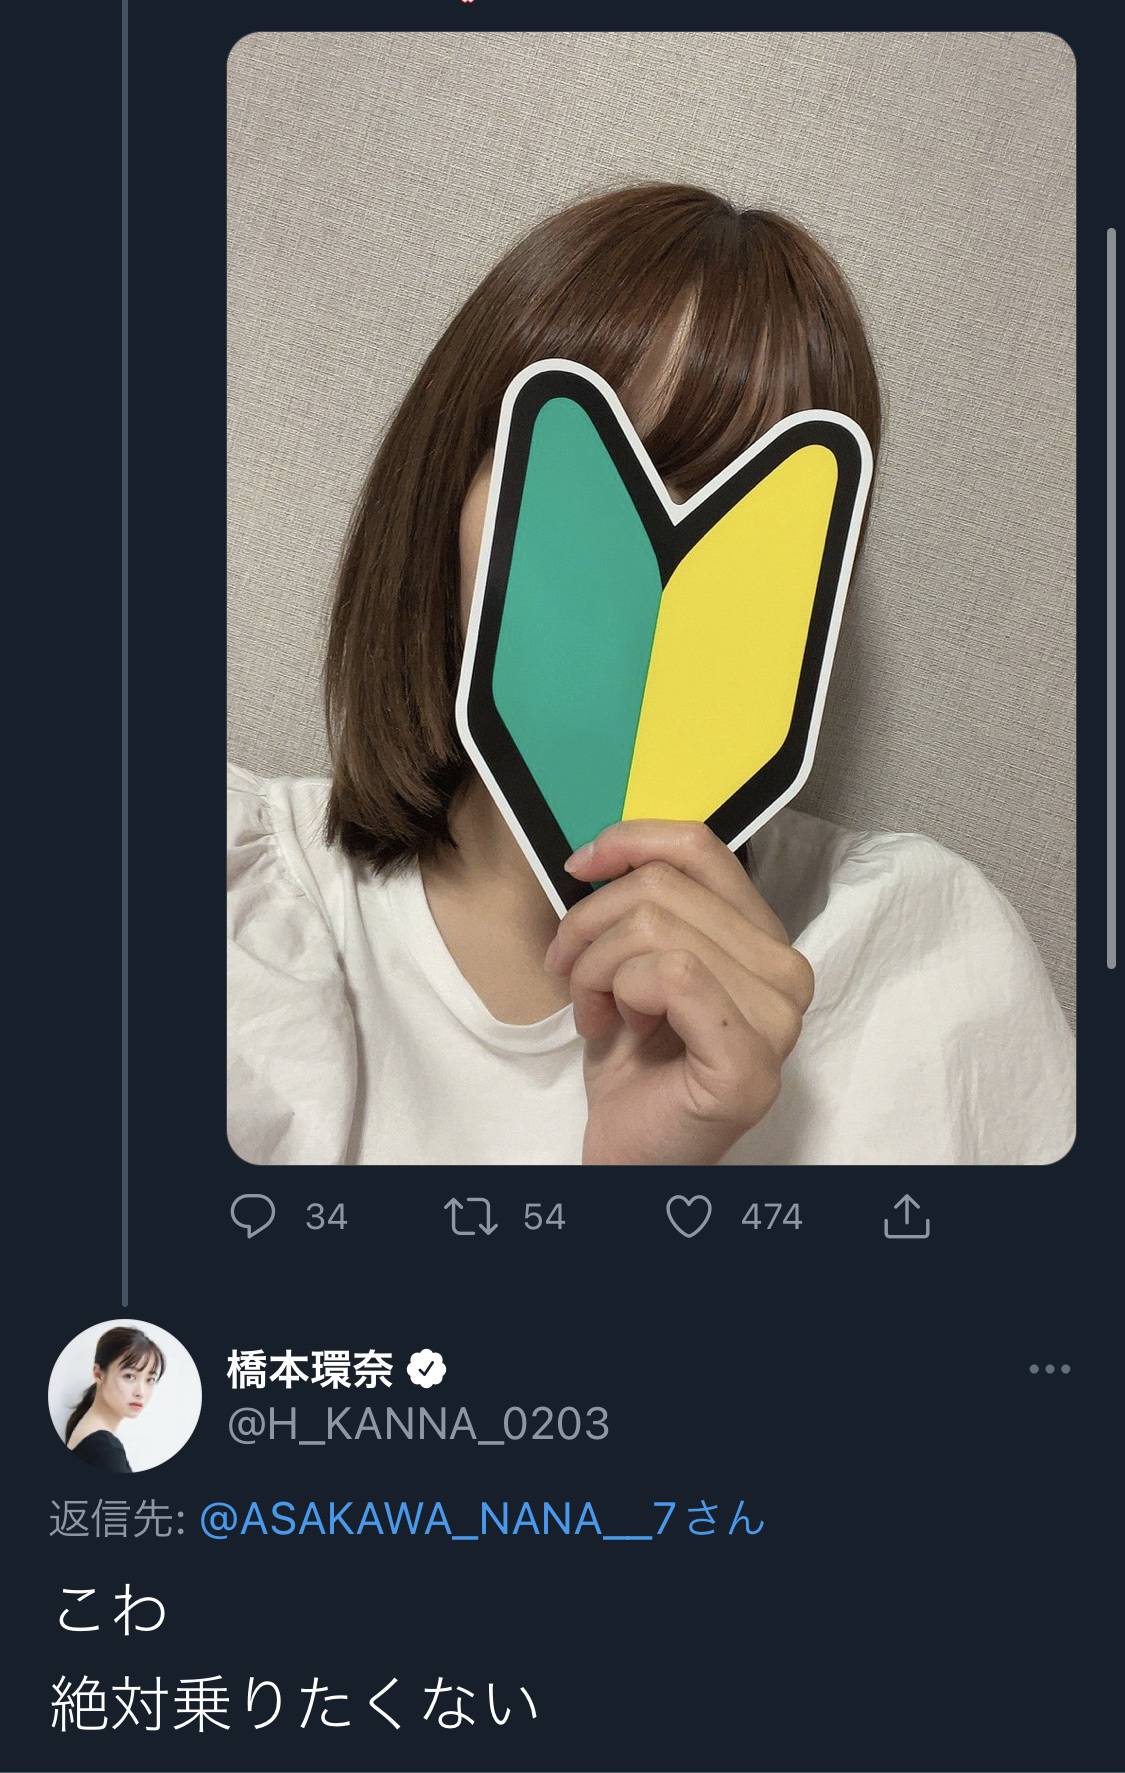Tap the retweet count 54
The width and height of the screenshot is (1125, 1773).
click(x=544, y=1217)
